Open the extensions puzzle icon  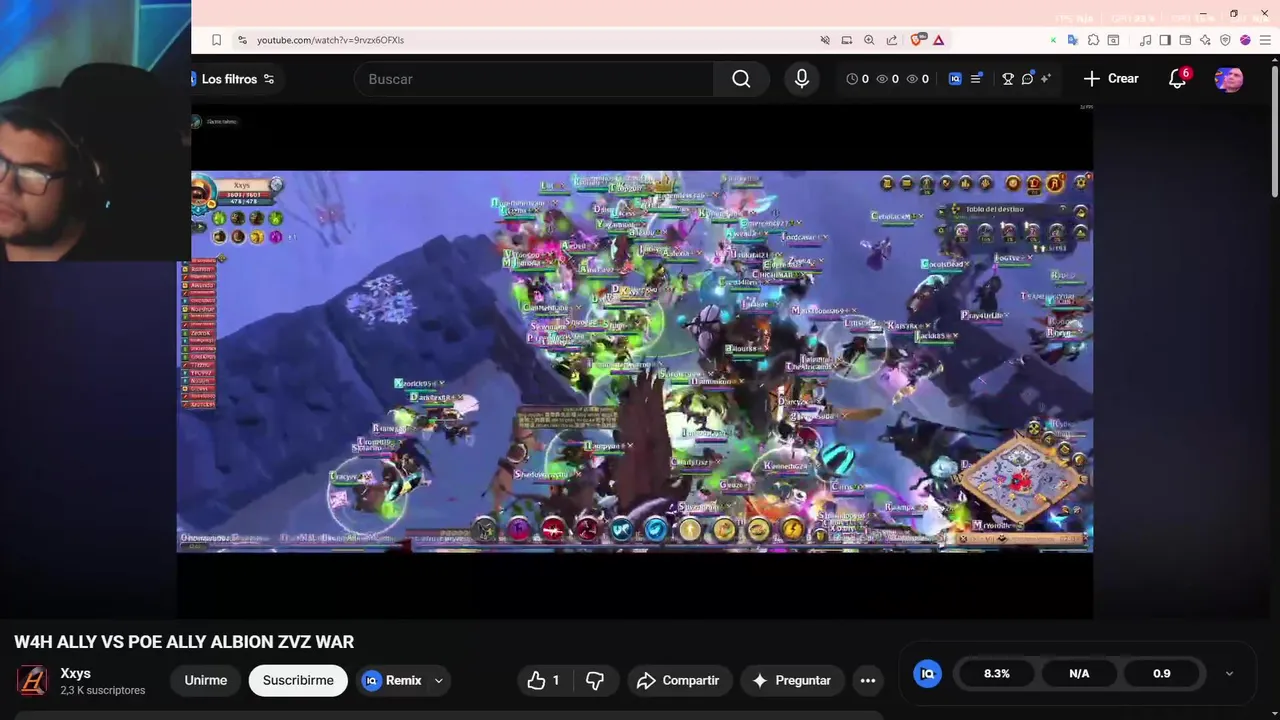1093,40
